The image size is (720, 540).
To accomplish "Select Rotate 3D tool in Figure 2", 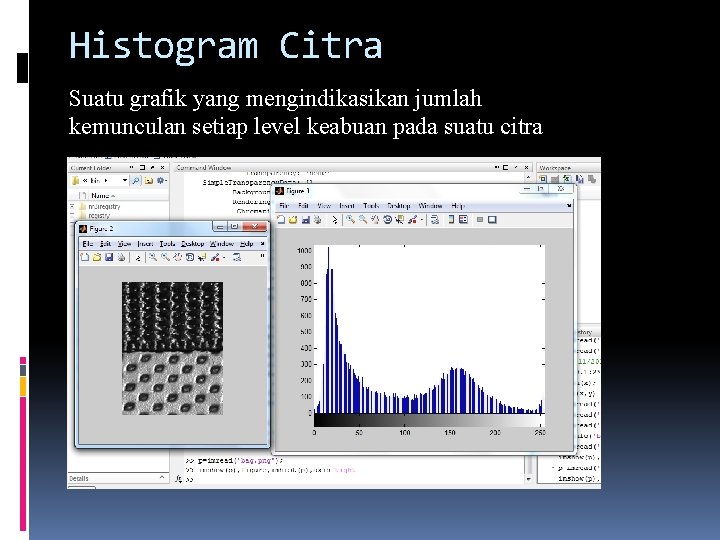I will (190, 258).
